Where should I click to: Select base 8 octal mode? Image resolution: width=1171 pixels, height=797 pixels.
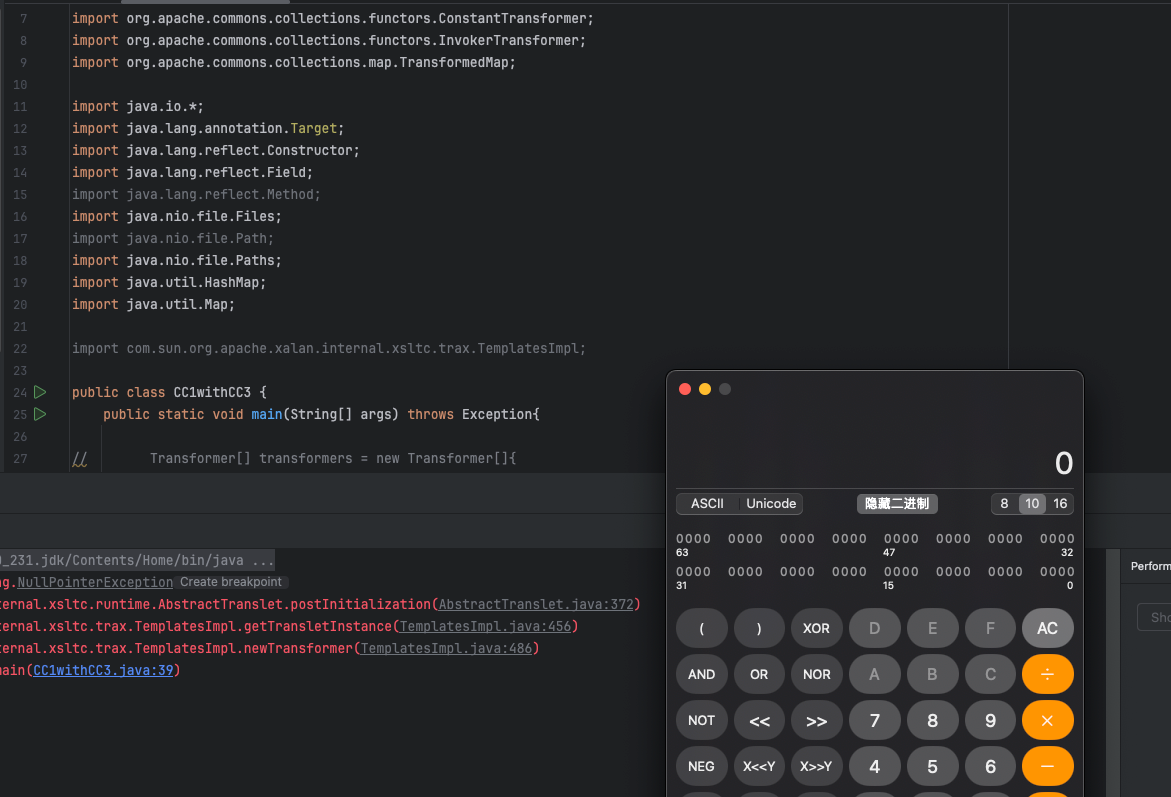click(x=1004, y=503)
